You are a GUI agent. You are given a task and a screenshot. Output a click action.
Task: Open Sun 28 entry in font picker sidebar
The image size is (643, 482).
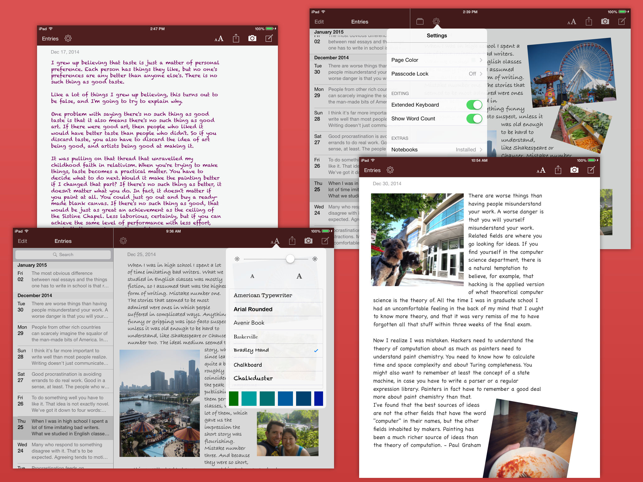click(63, 357)
